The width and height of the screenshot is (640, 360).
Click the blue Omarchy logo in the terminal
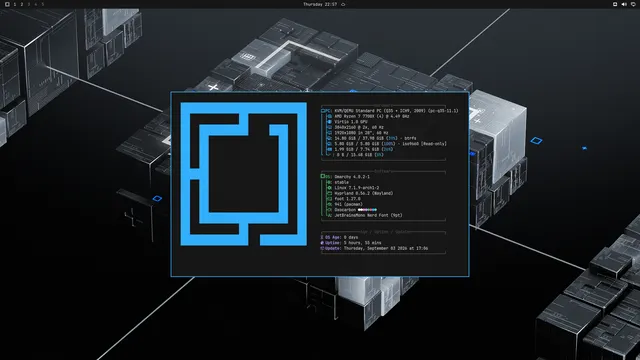pyautogui.click(x=244, y=174)
